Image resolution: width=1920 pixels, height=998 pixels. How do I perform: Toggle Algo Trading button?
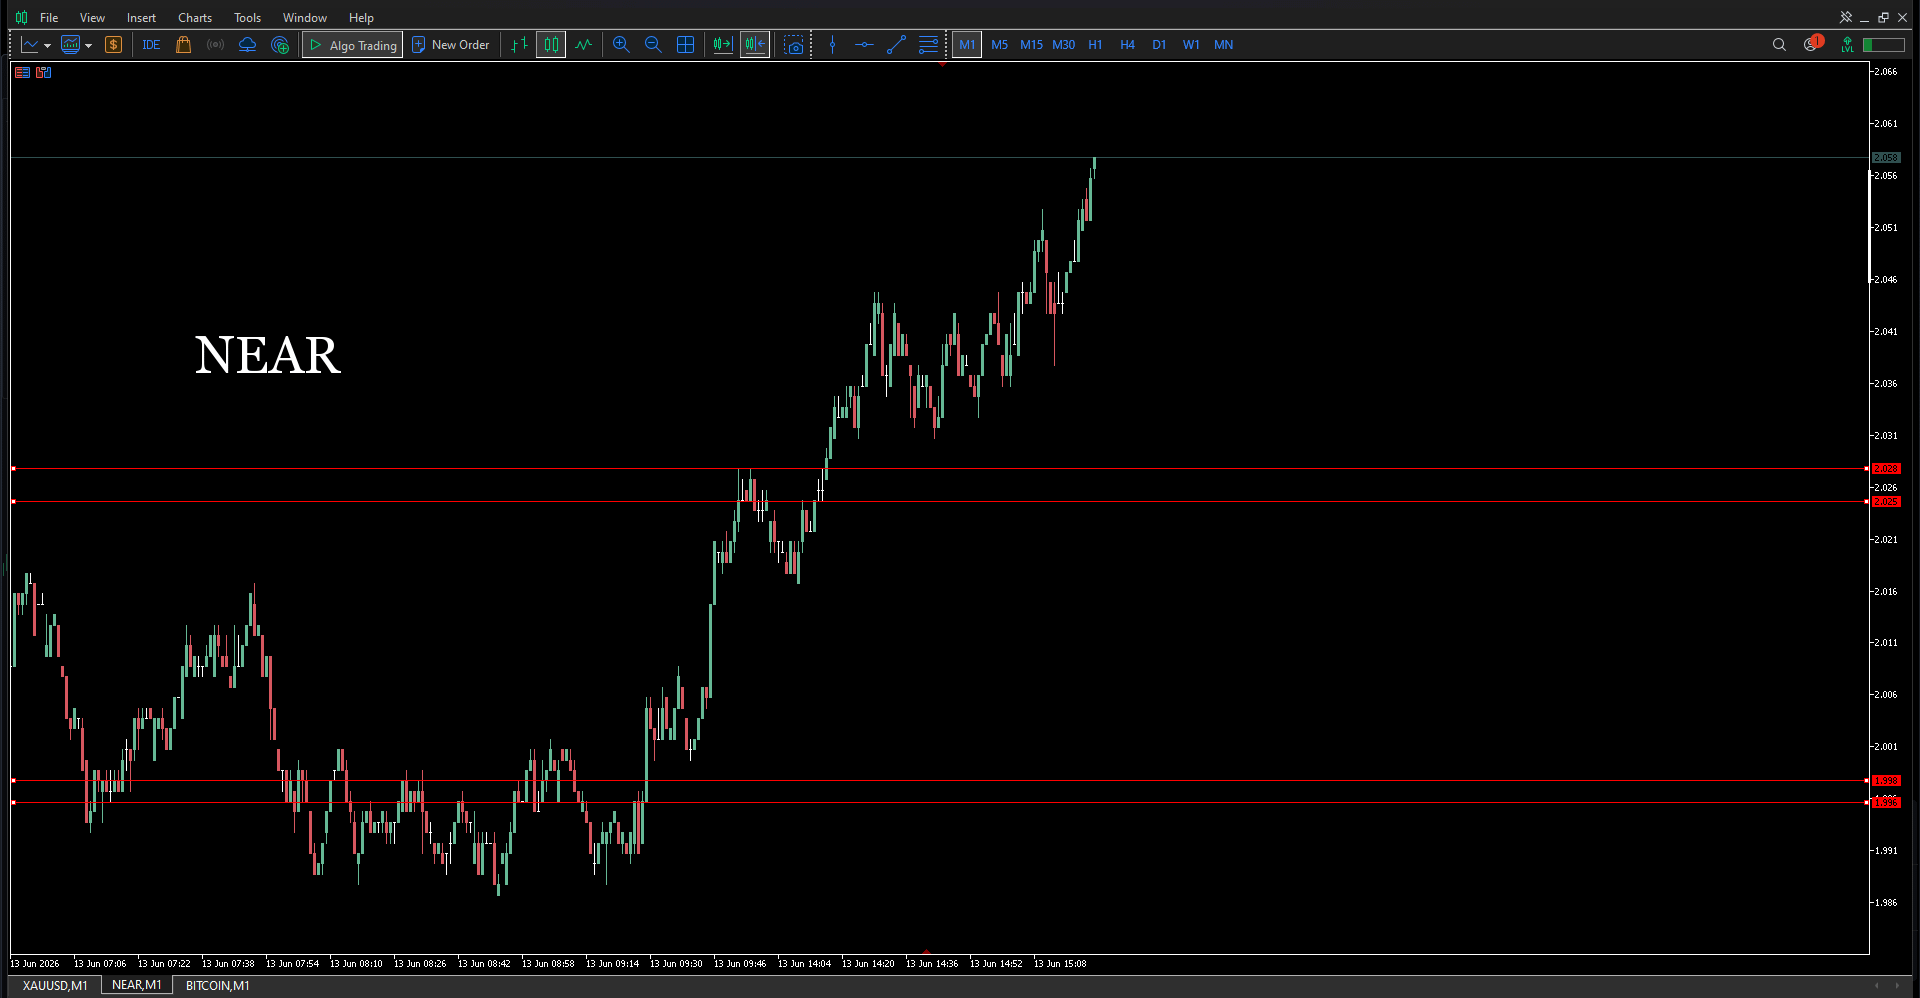tap(353, 45)
